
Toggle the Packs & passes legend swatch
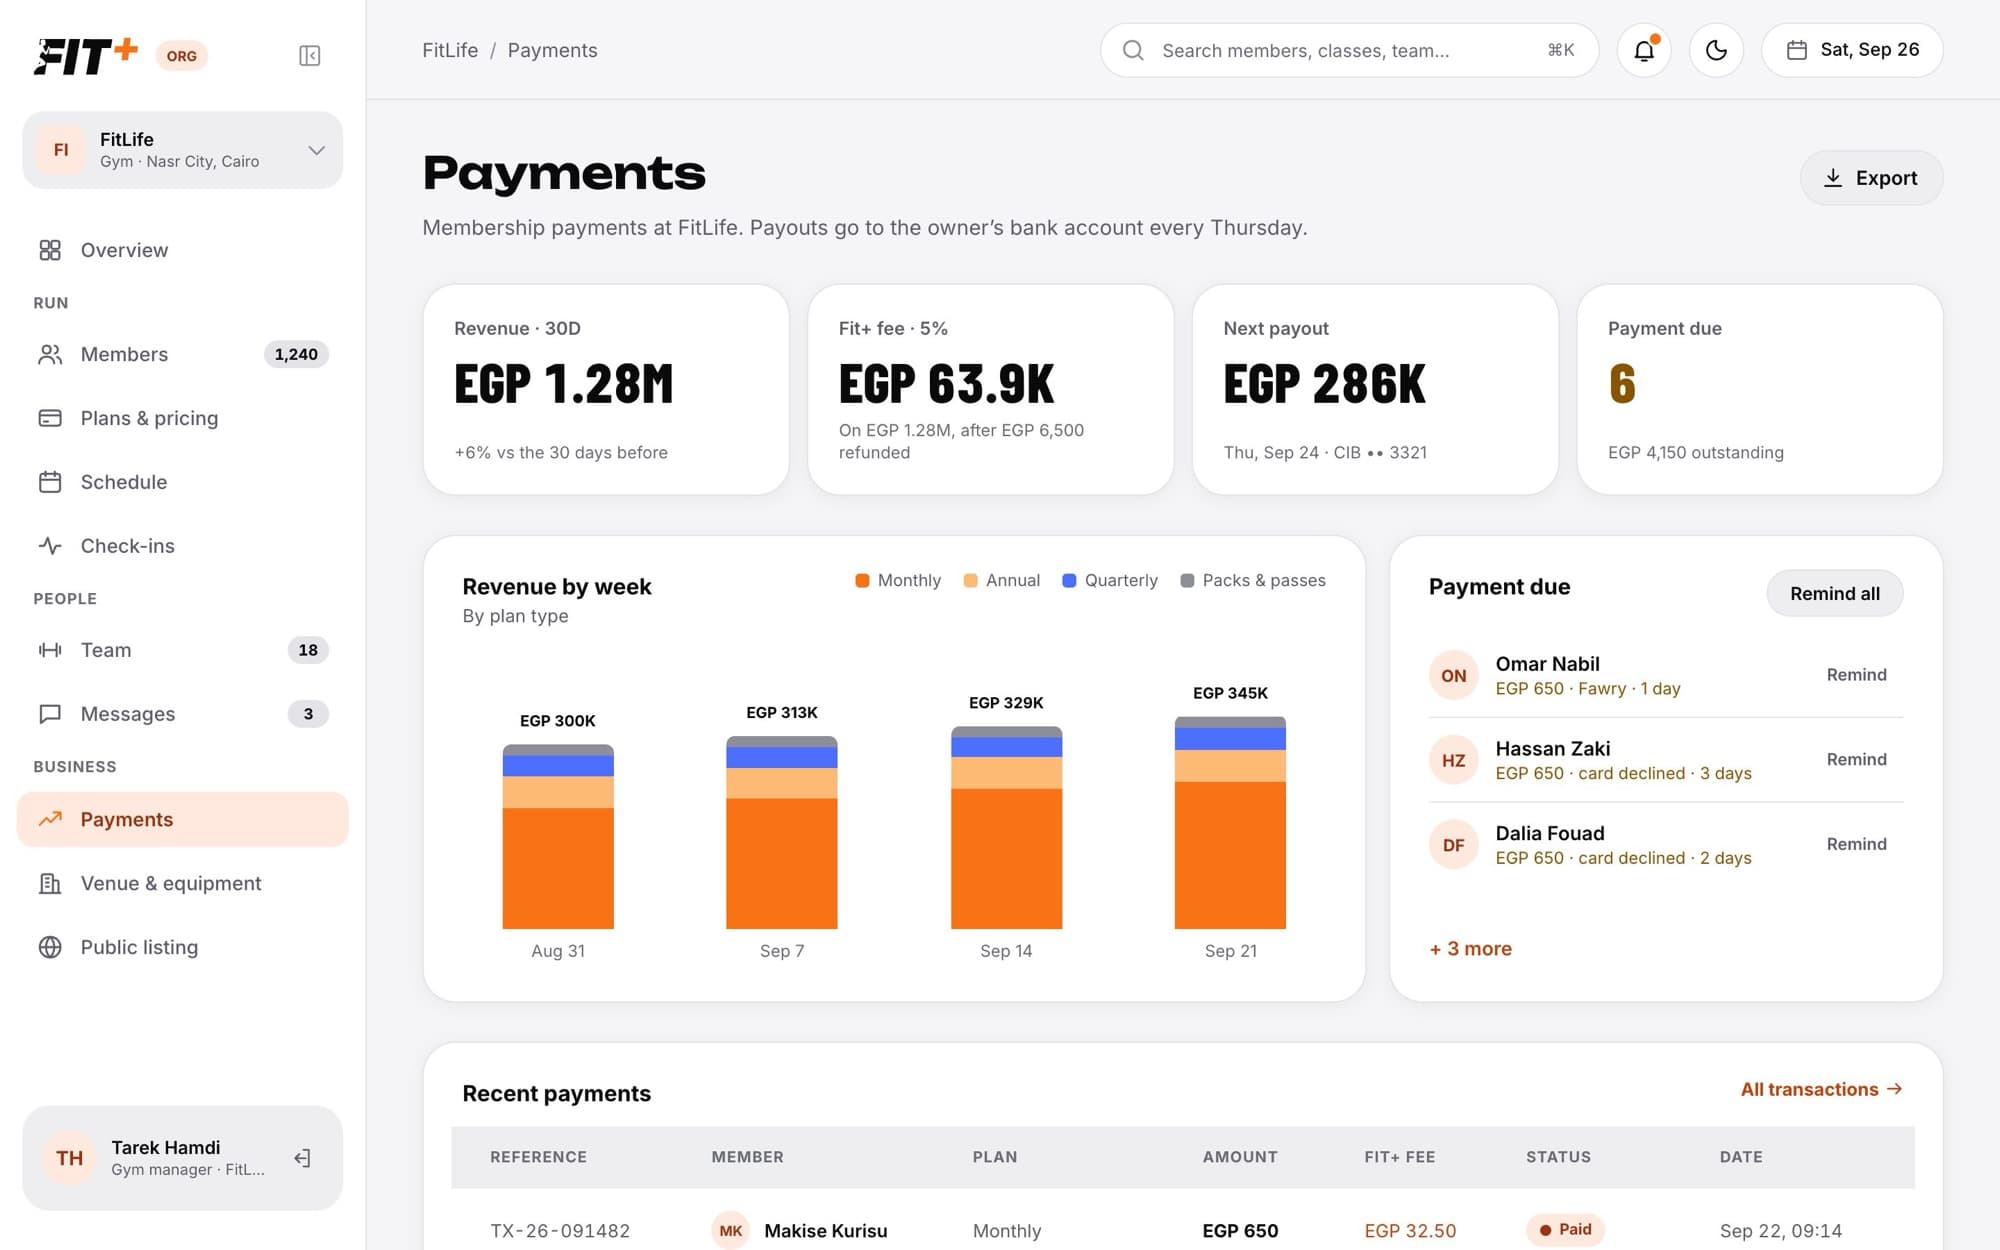[1187, 581]
